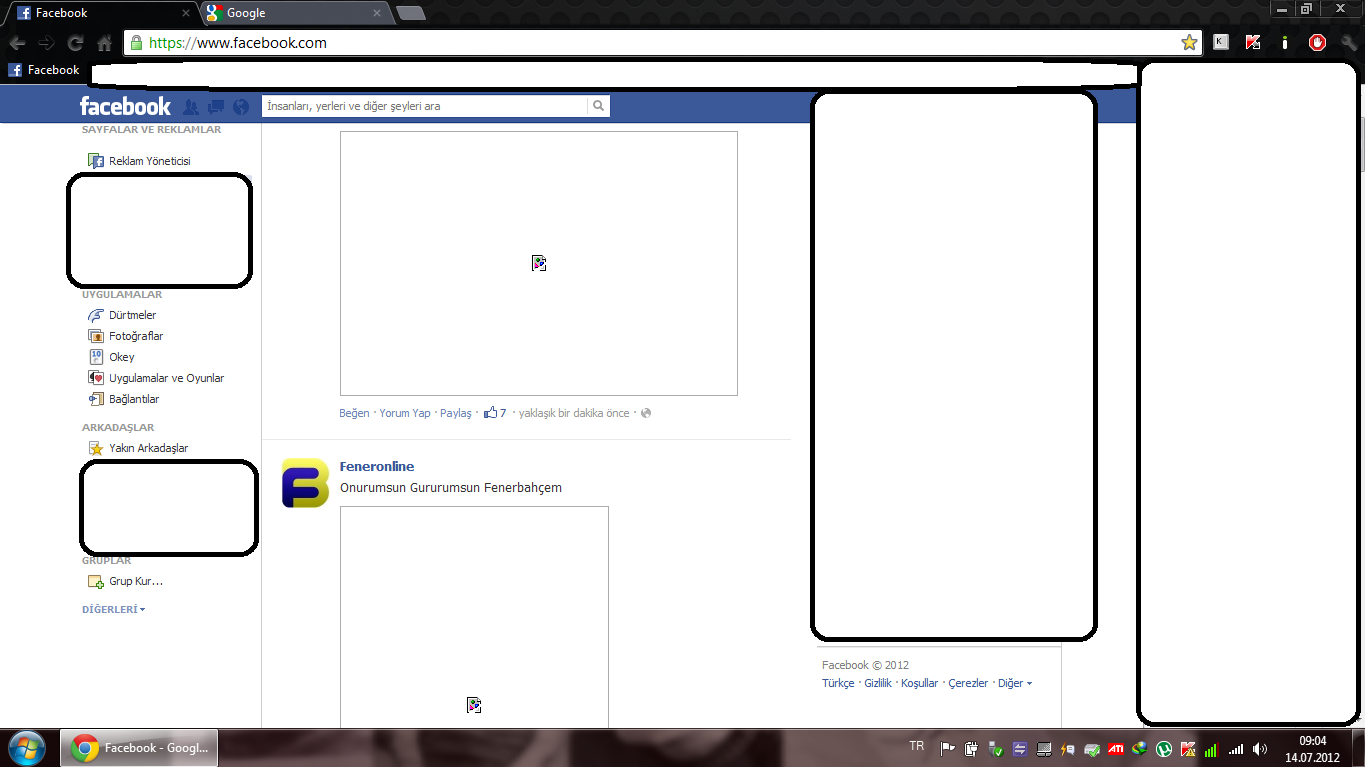Click the Dürtmeler poke icon
This screenshot has height=767, width=1365.
click(x=96, y=315)
